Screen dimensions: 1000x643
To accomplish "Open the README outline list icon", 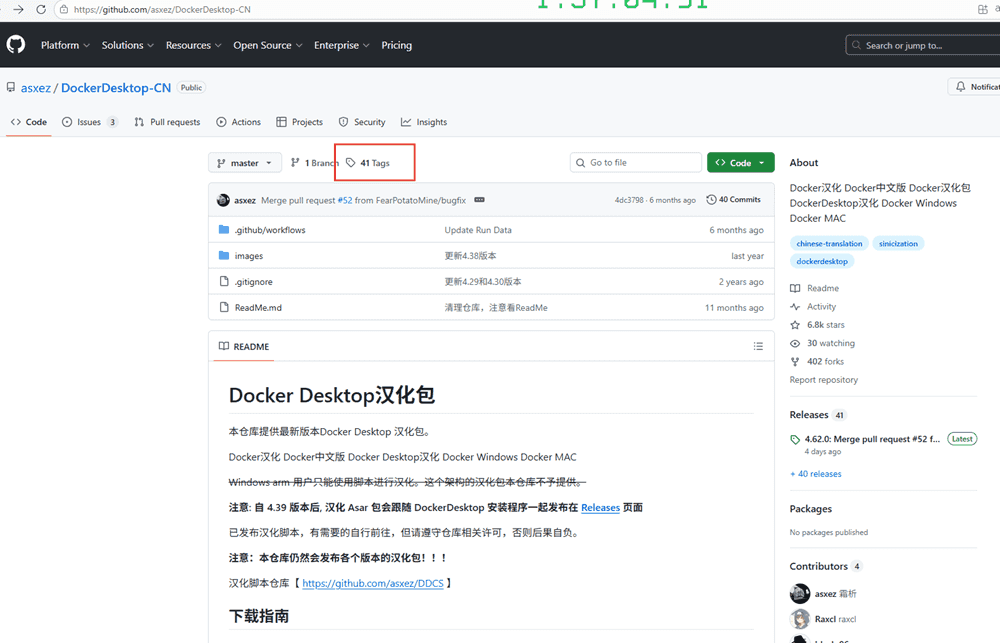I will coord(758,347).
